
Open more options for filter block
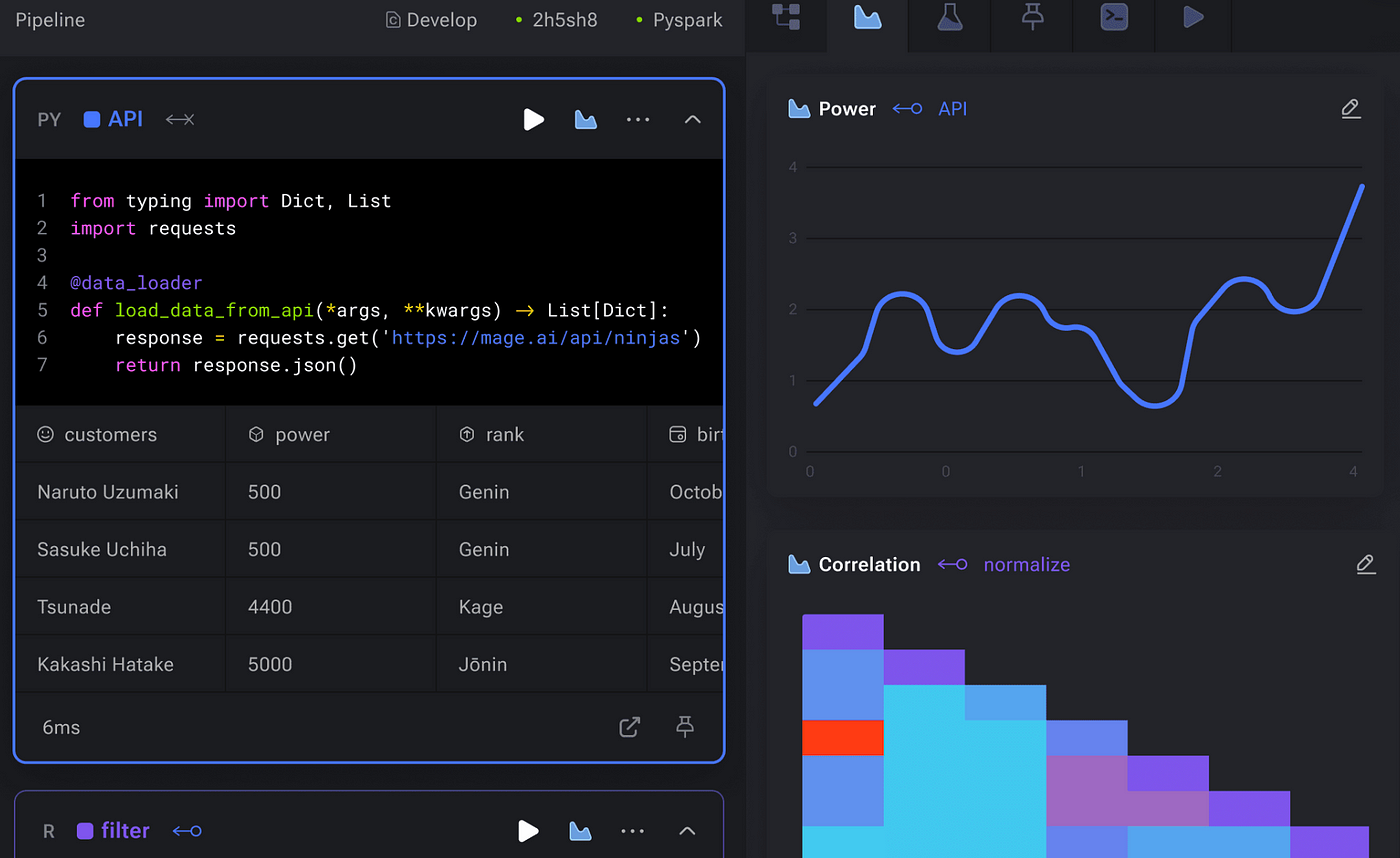632,831
